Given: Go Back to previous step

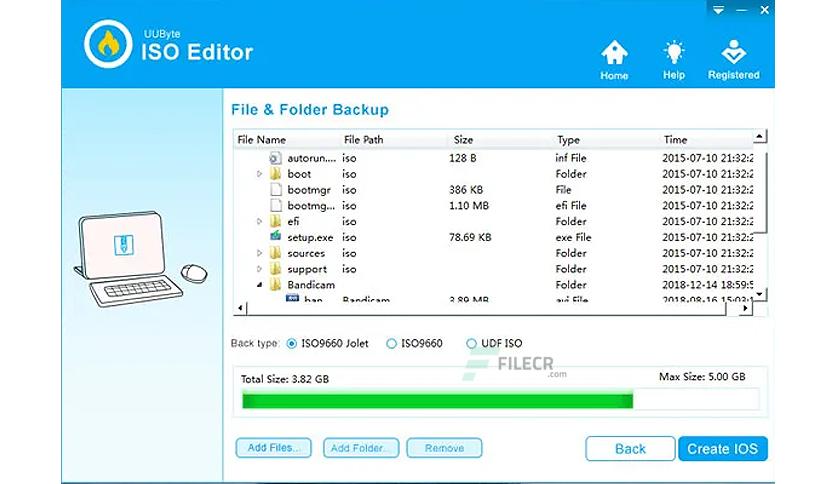Looking at the screenshot, I should click(x=630, y=449).
